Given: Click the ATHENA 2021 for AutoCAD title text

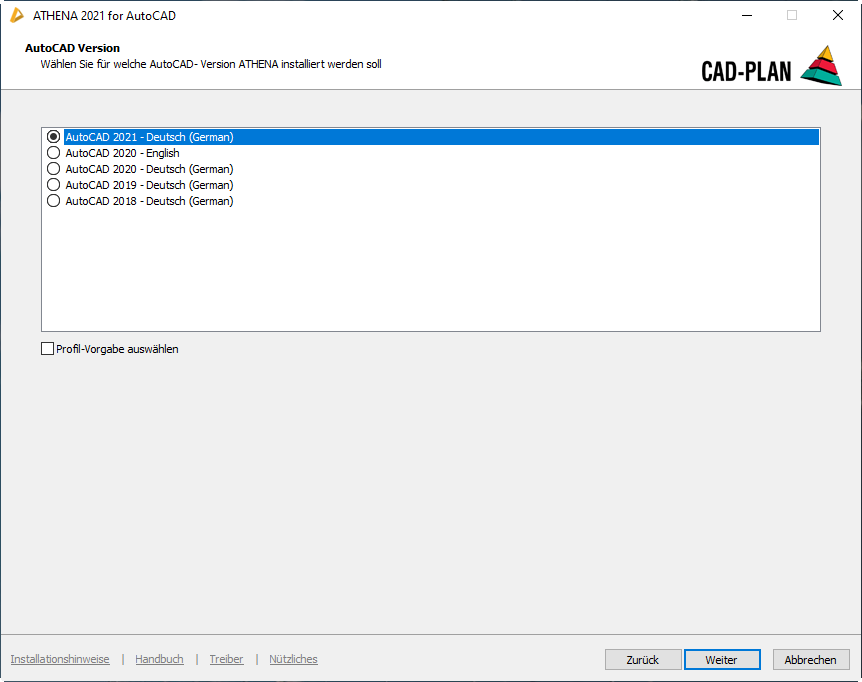Looking at the screenshot, I should tap(104, 16).
